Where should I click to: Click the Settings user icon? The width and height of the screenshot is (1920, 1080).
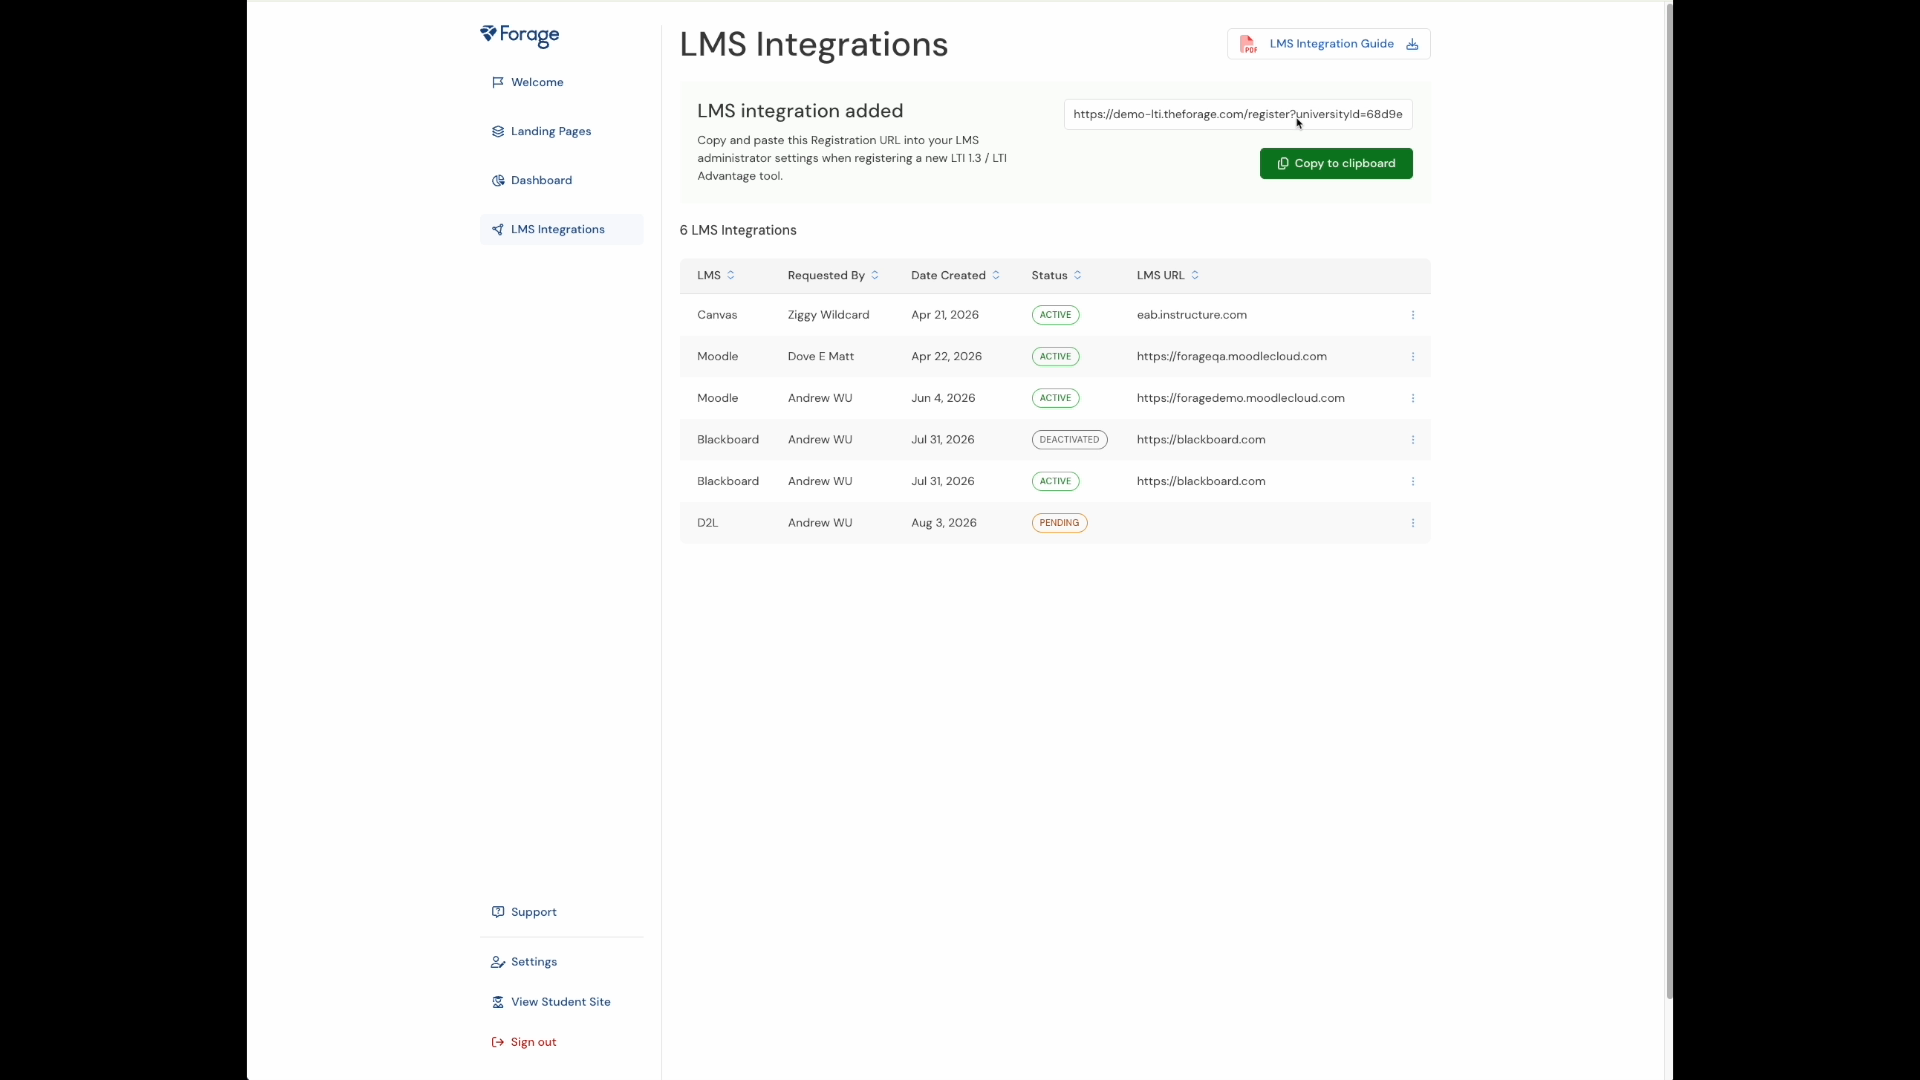coord(498,962)
